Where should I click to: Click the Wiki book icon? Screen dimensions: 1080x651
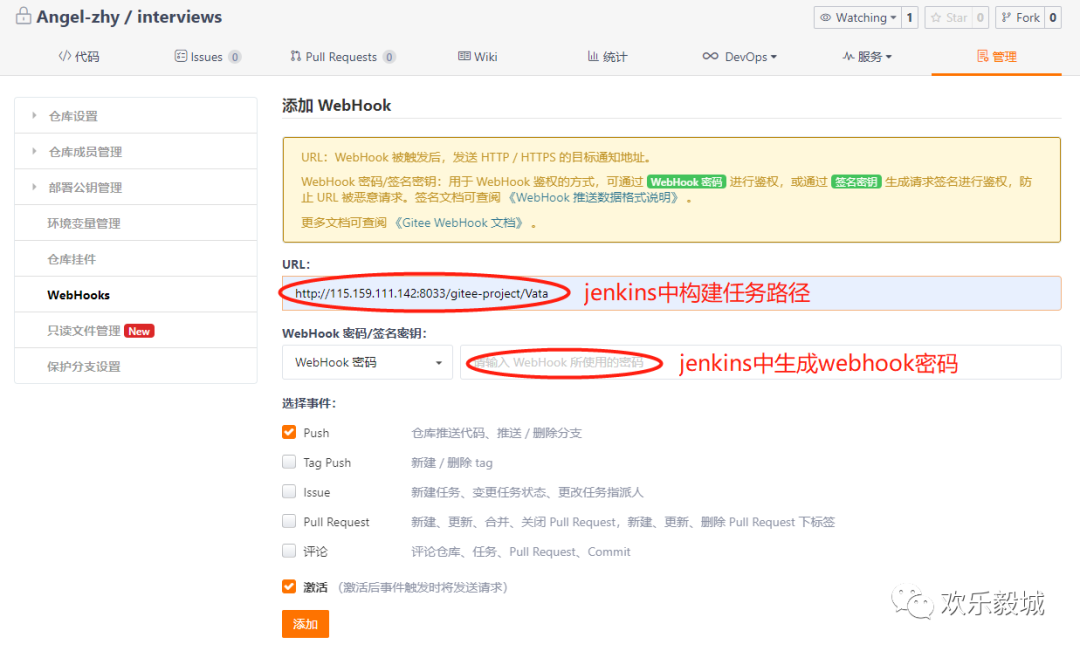[464, 56]
